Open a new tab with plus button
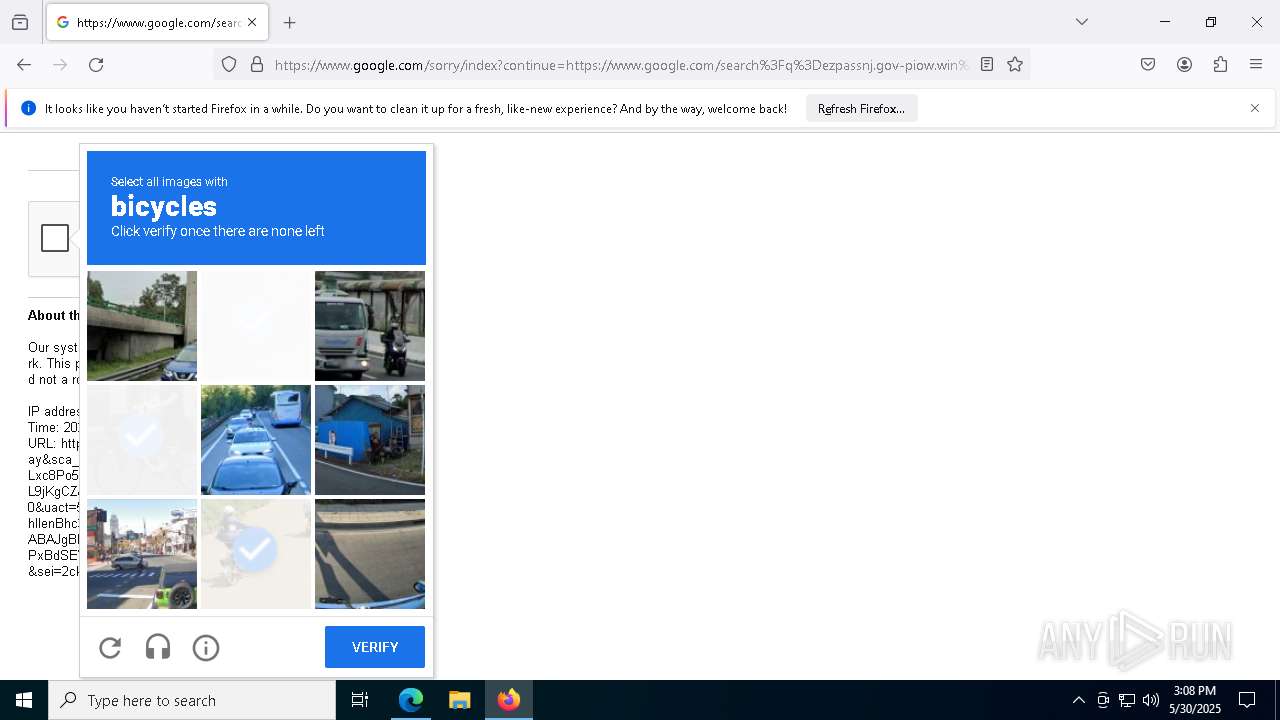 [x=290, y=22]
